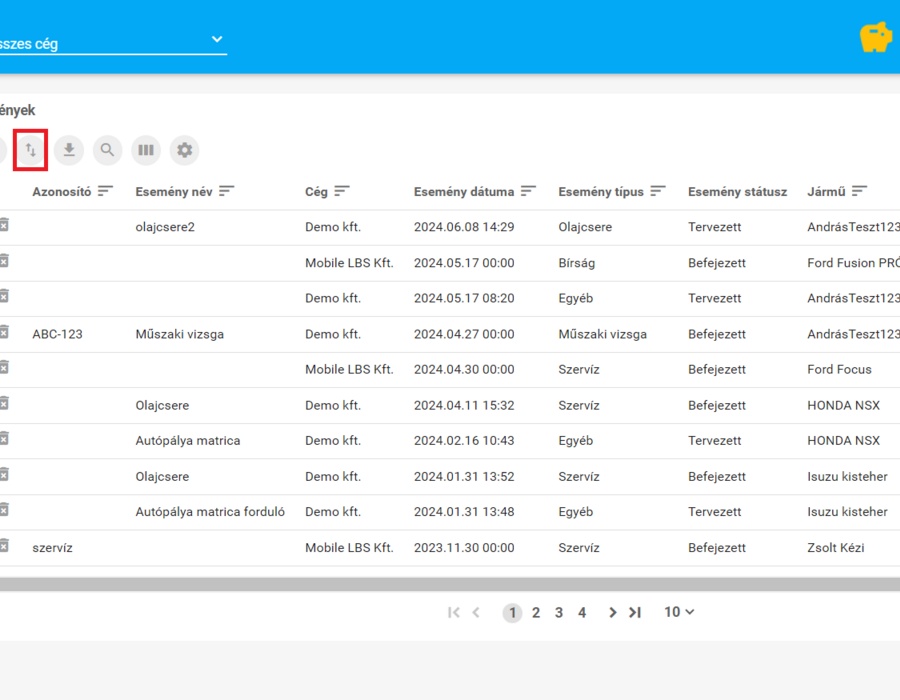Go to page 3
The image size is (900, 700).
click(559, 613)
